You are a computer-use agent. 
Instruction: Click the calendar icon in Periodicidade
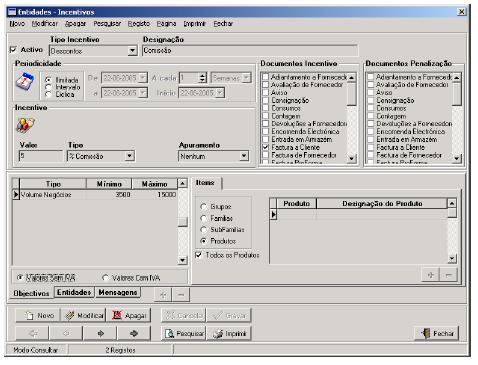pyautogui.click(x=25, y=81)
